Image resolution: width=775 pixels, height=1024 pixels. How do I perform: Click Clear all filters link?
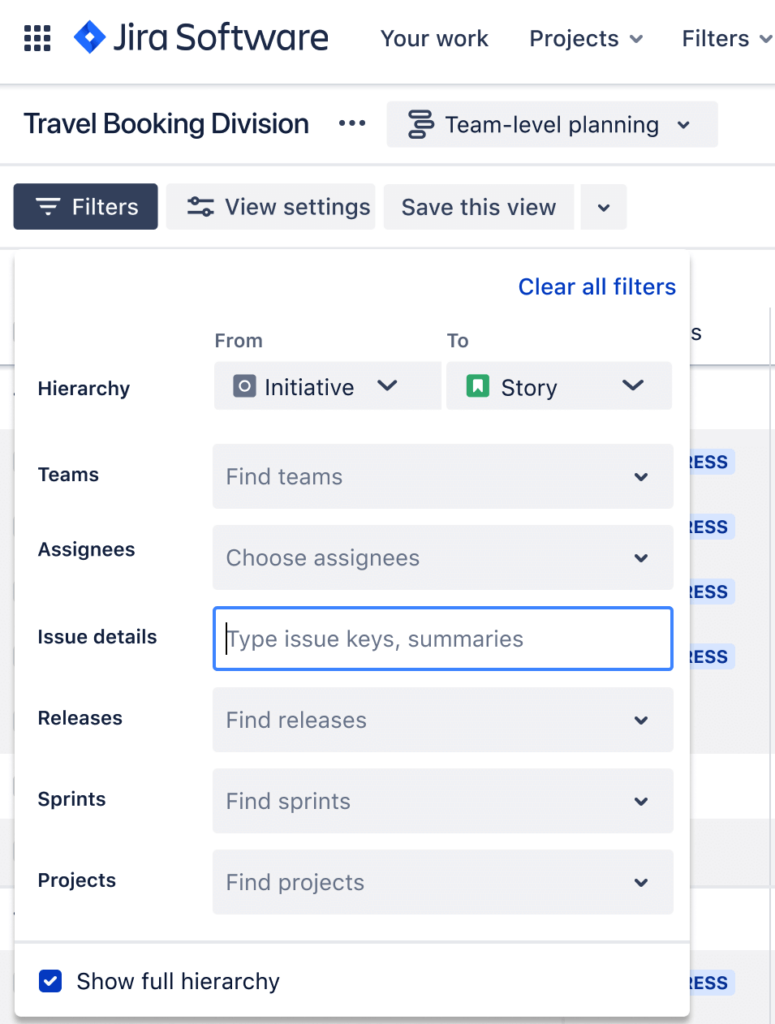pyautogui.click(x=597, y=287)
